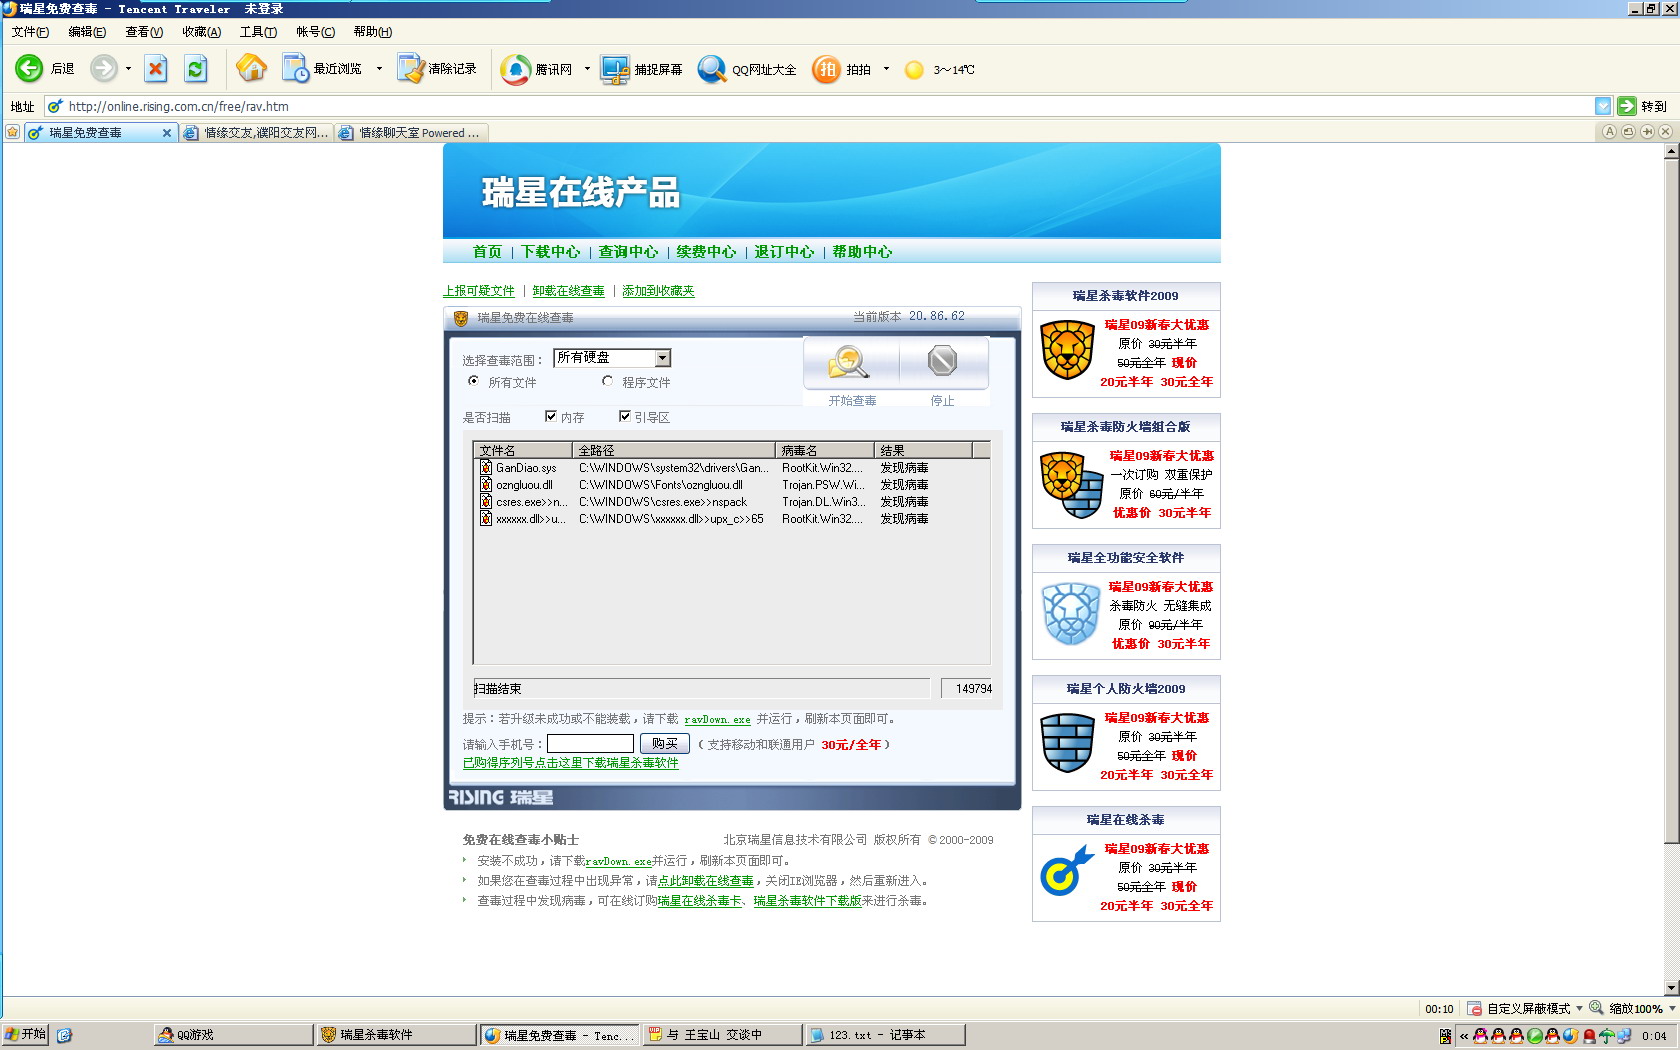1680x1050 pixels.
Task: Open the 查看(V) menu
Action: [x=144, y=32]
